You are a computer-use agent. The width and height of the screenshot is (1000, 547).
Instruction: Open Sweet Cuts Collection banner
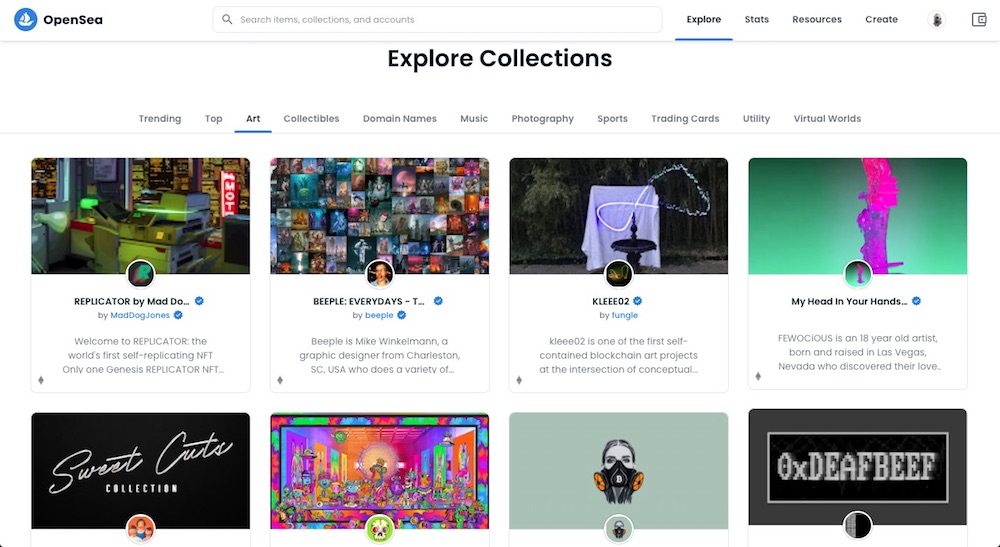tap(140, 470)
